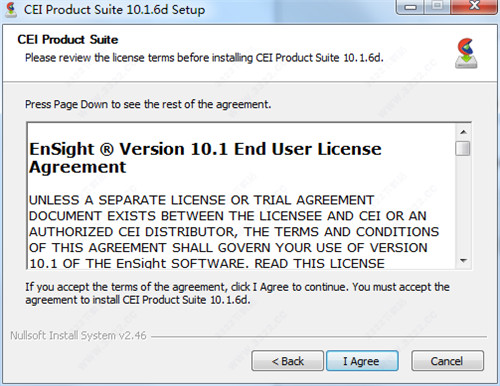Viewport: 500px width, 386px height.
Task: Click I Agree to accept the license
Action: pos(362,361)
